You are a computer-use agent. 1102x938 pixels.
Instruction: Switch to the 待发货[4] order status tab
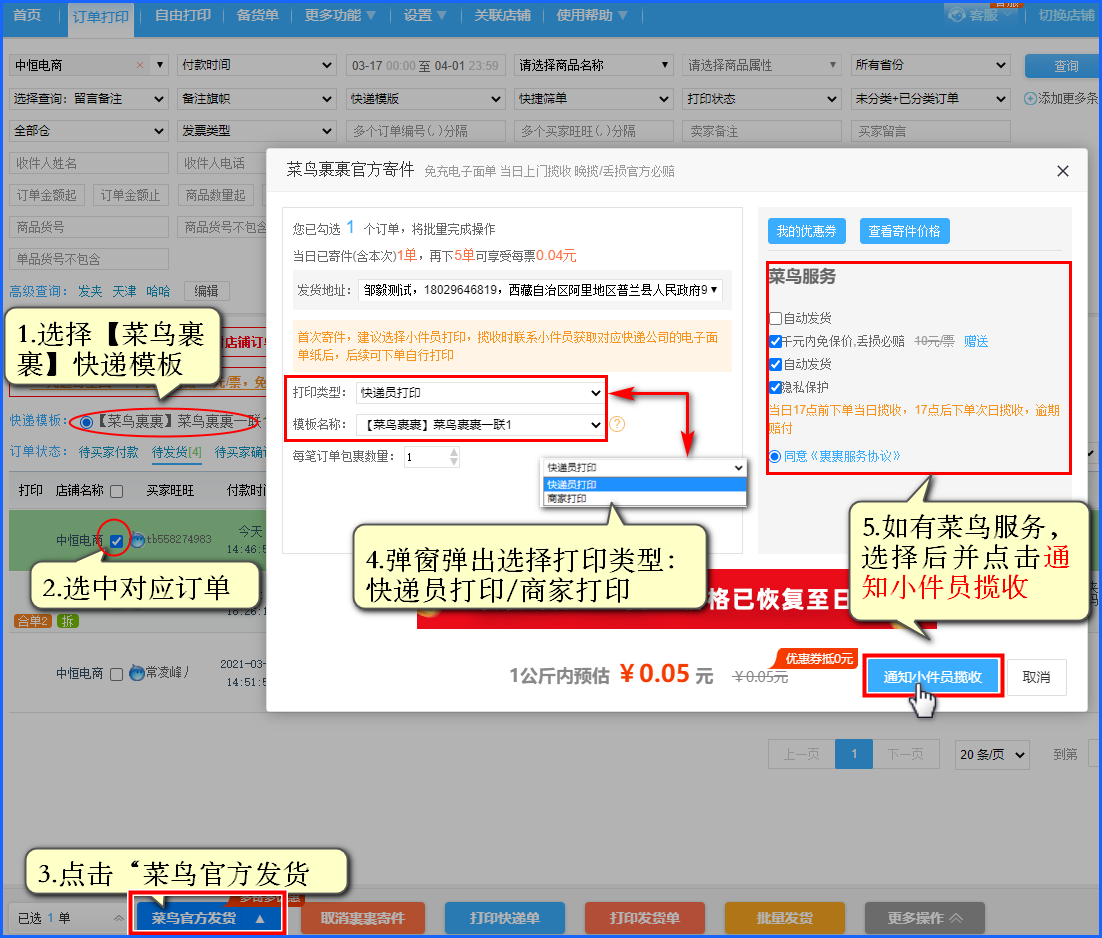(176, 452)
